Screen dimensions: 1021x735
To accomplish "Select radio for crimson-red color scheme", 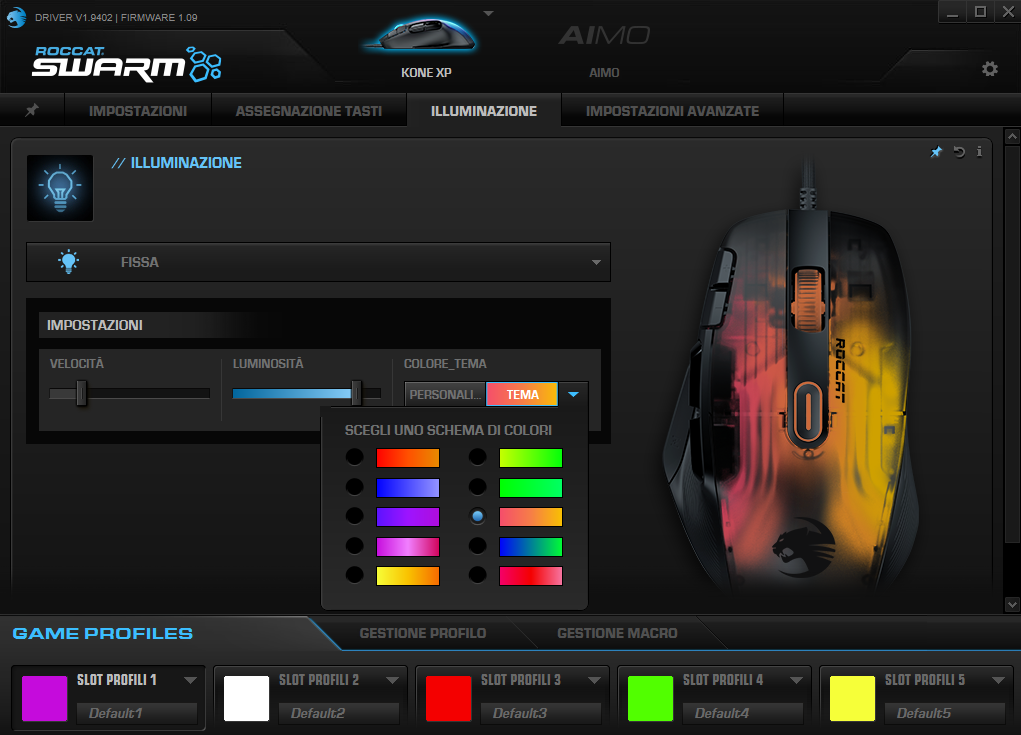I will tap(477, 574).
